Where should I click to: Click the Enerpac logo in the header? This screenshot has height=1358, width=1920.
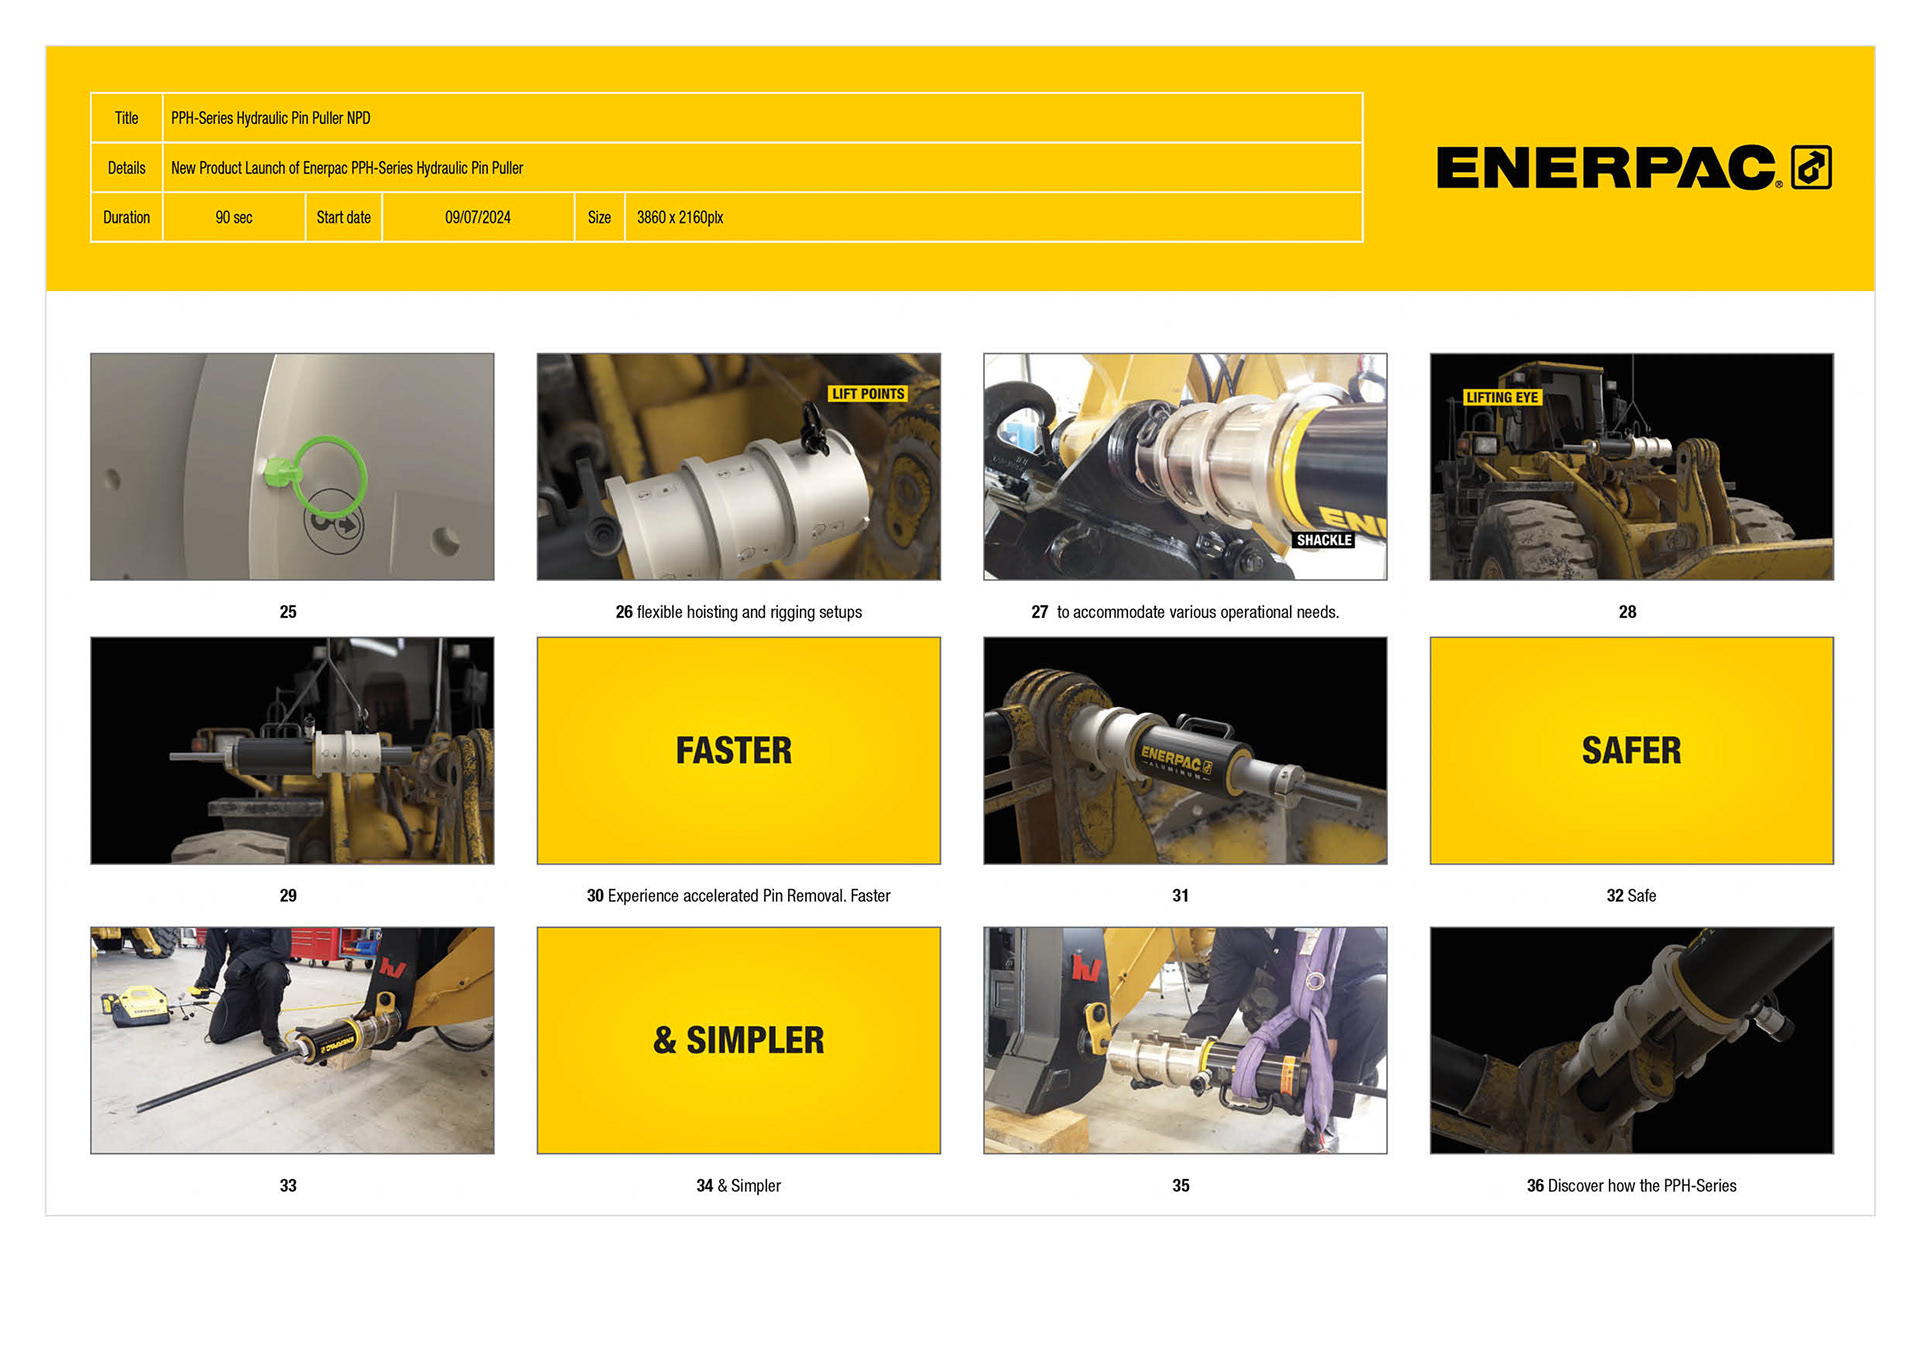[x=1633, y=167]
